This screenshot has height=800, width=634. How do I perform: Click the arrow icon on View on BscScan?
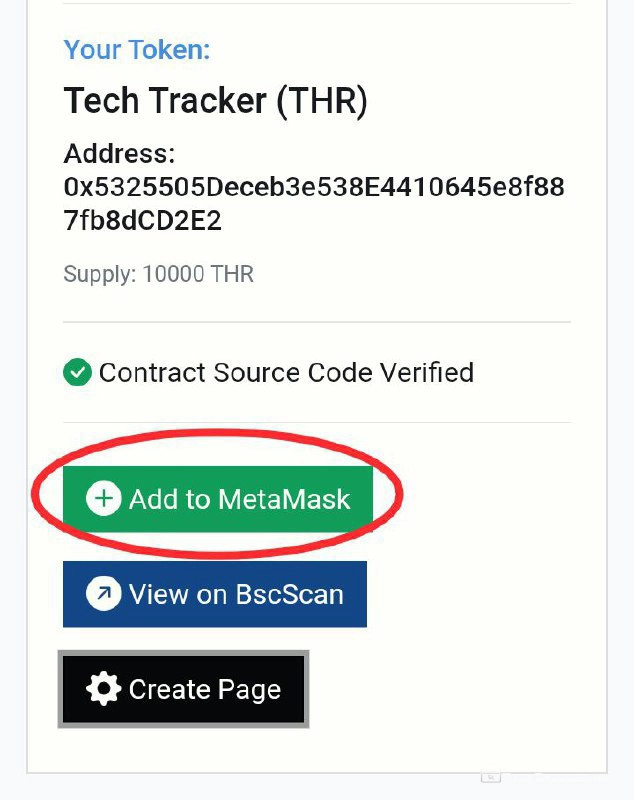tap(104, 594)
